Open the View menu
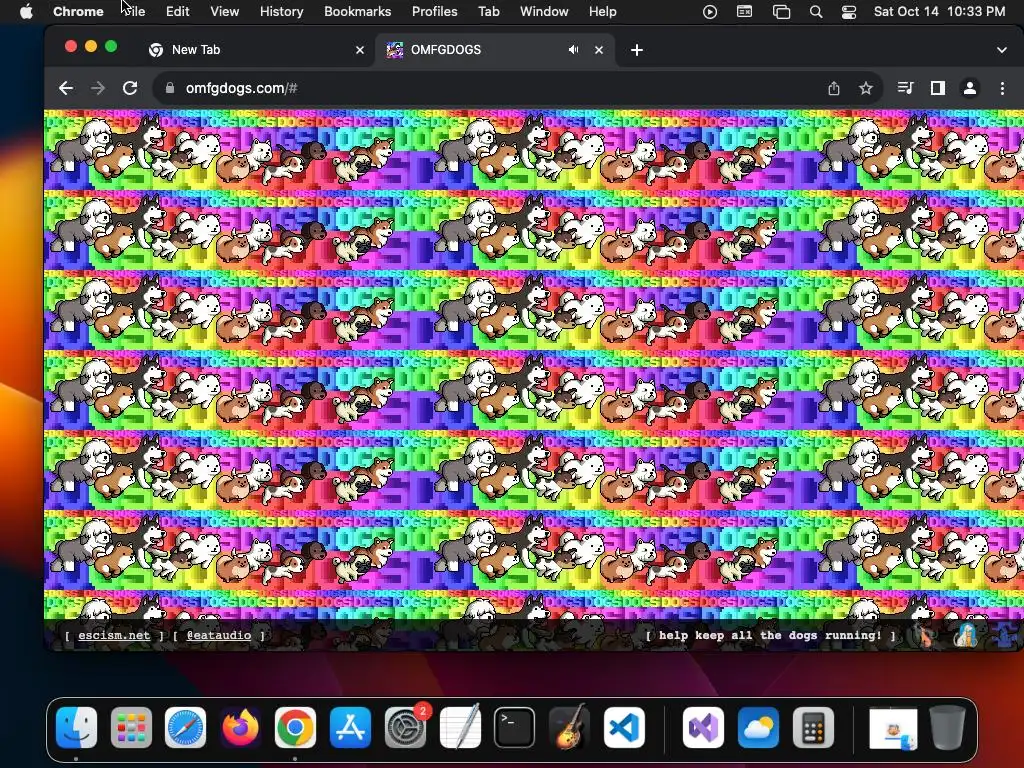Image resolution: width=1024 pixels, height=768 pixels. pos(225,11)
